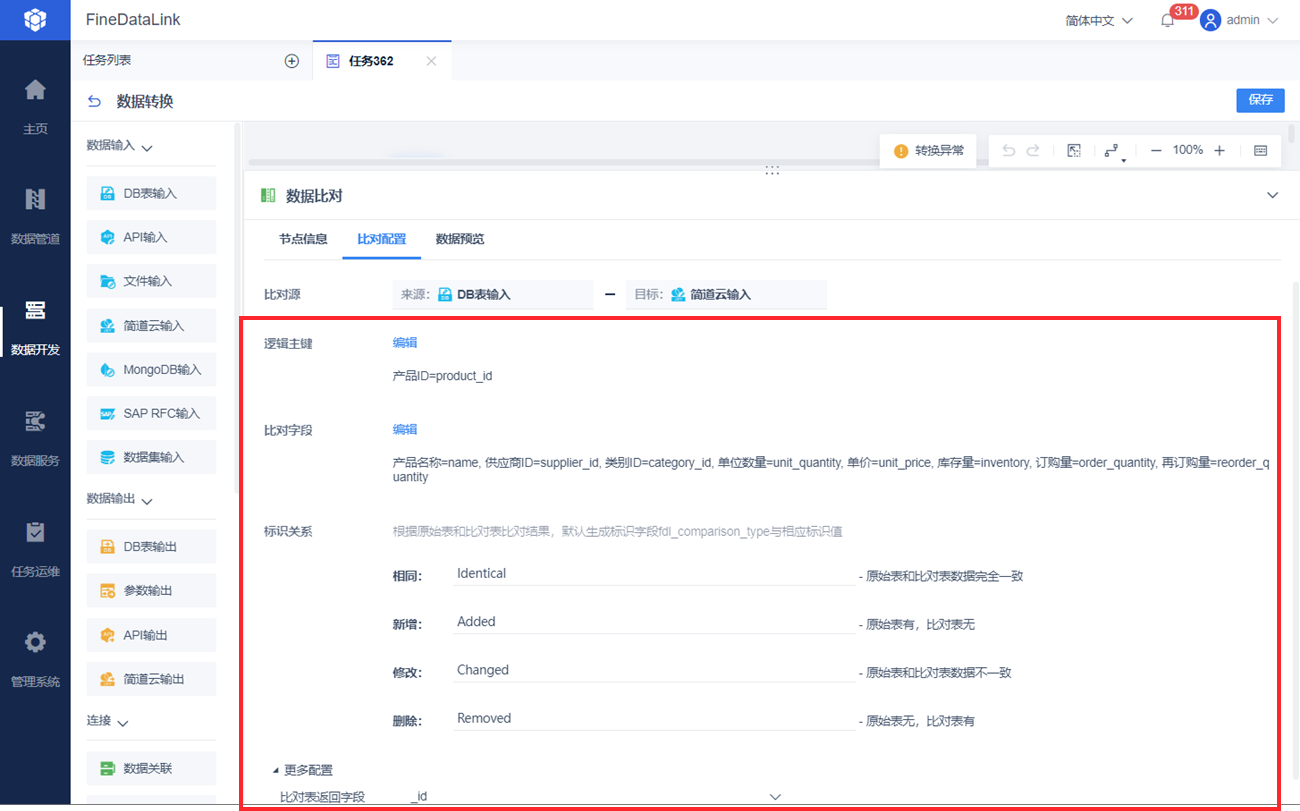The image size is (1300, 811).
Task: Click the 新增 field containing Added
Action: point(654,622)
